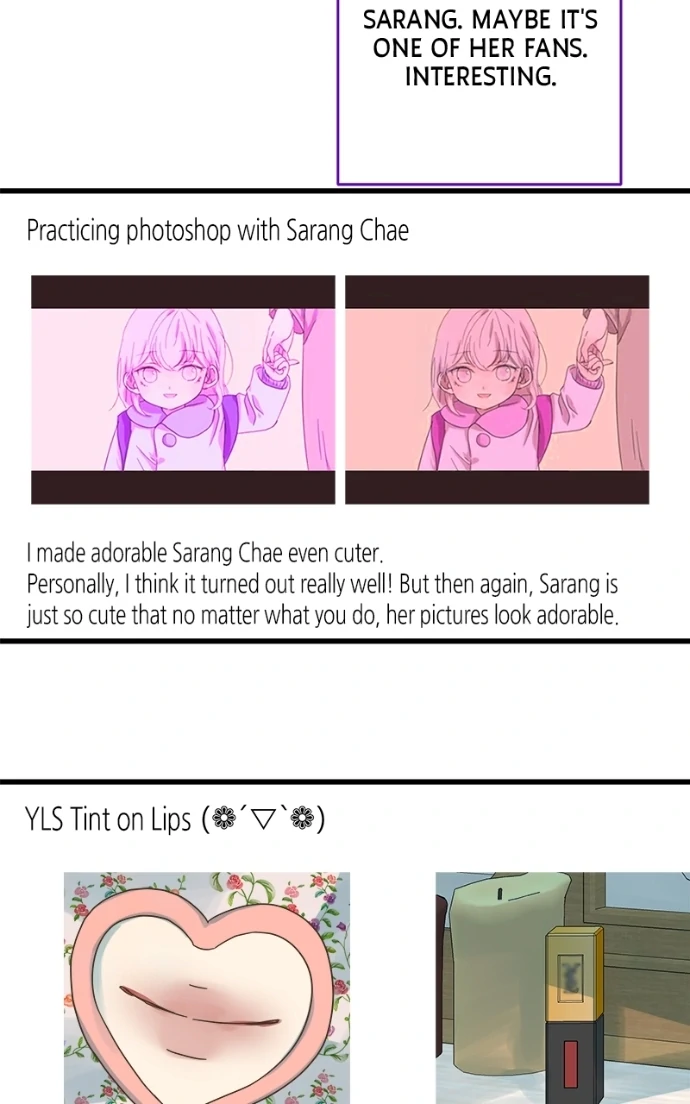Open the left pink-tinted Sarang photo
Viewport: 690px width, 1104px height.
(183, 389)
